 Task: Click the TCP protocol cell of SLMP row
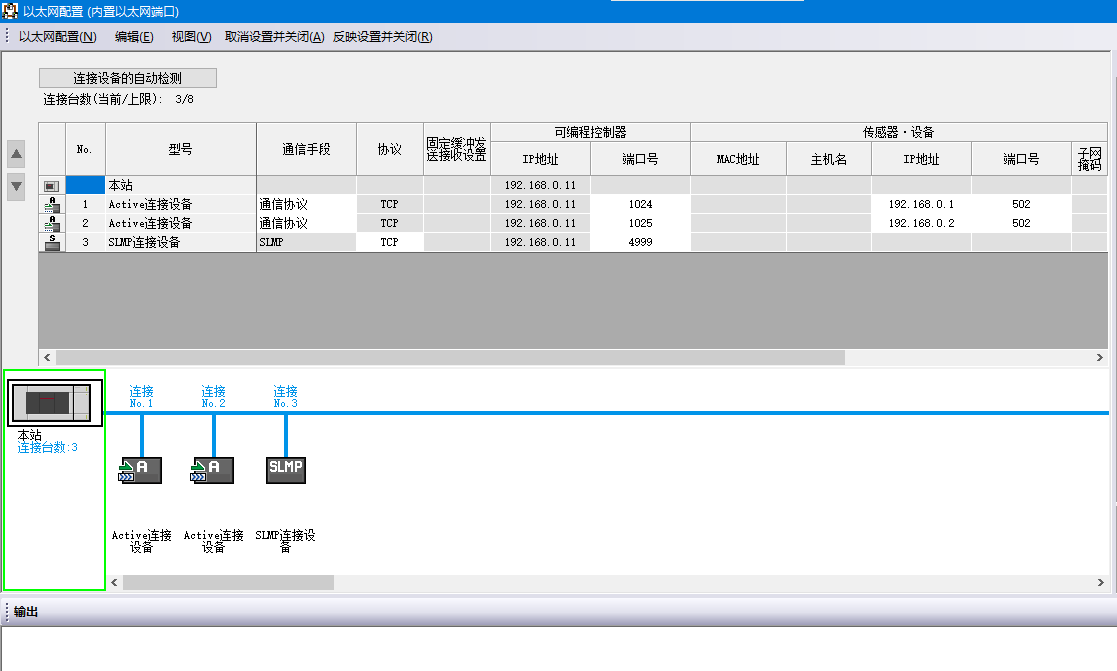(x=389, y=242)
